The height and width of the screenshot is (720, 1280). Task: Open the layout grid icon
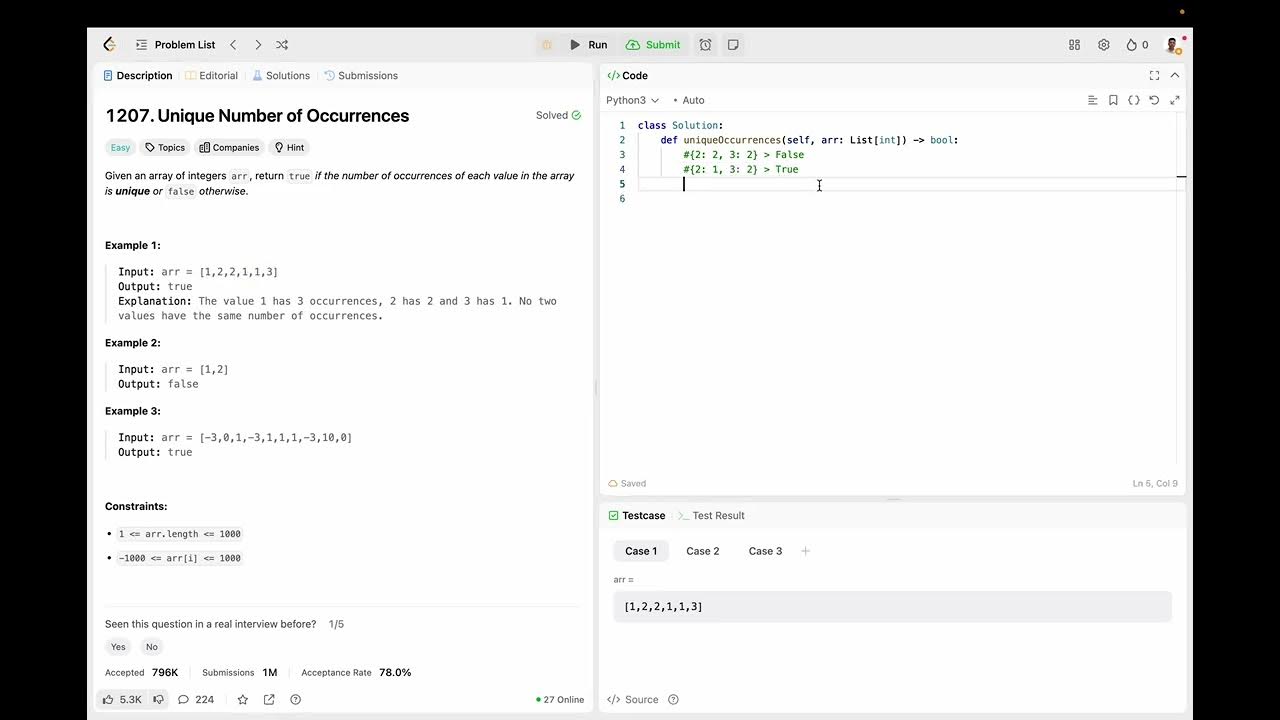click(x=1074, y=45)
